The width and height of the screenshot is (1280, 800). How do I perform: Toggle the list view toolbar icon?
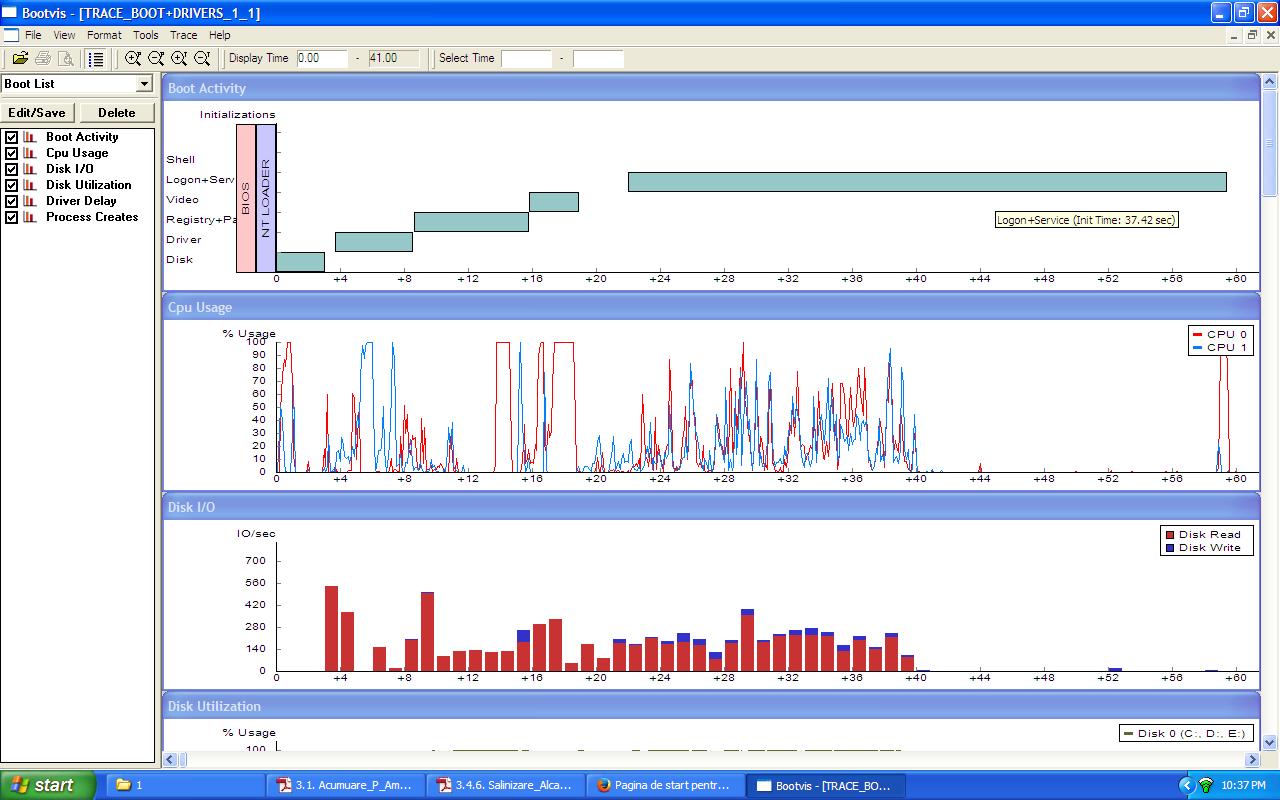pos(96,59)
